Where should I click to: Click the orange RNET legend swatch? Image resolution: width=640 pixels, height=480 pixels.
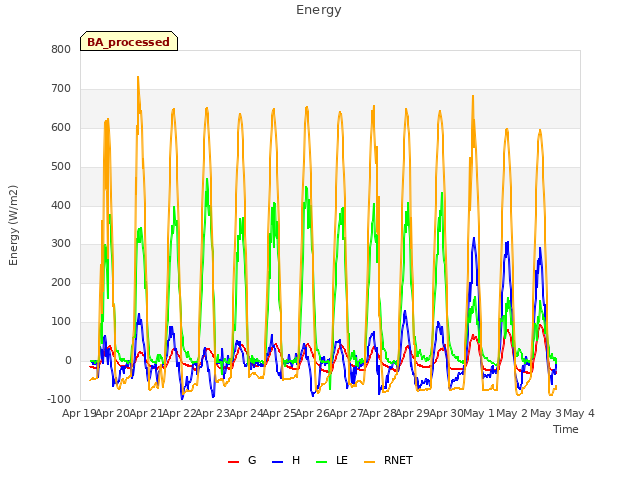pyautogui.click(x=369, y=462)
